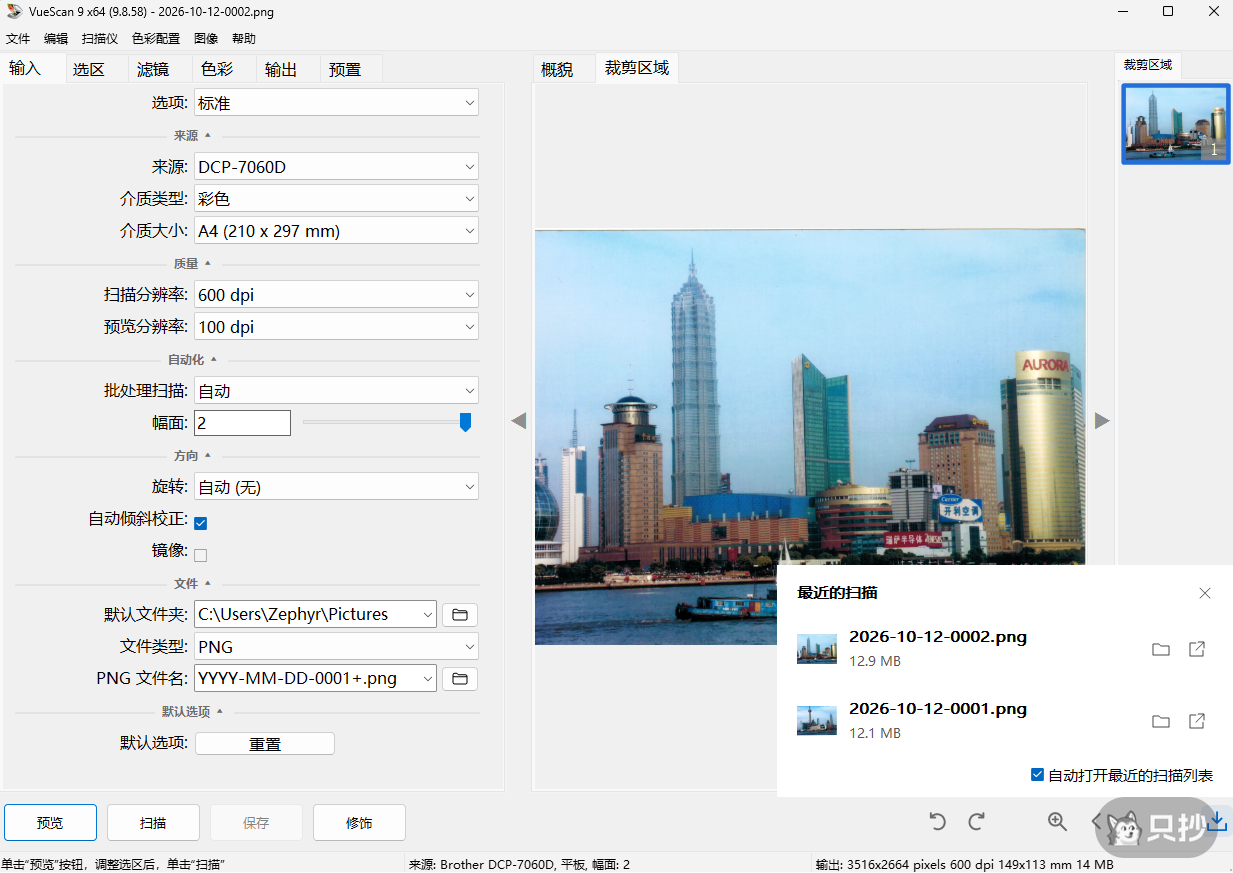The image size is (1233, 873).
Task: Toggle the recent scans download-tray icon
Action: point(1217,822)
